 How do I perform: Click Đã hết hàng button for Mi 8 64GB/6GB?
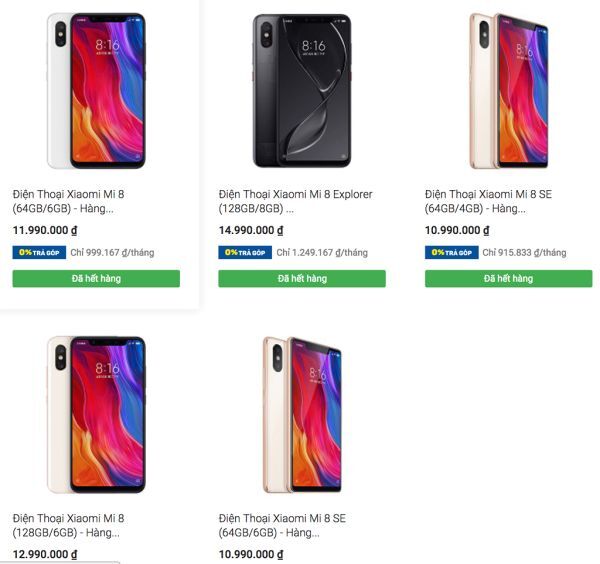pos(96,279)
